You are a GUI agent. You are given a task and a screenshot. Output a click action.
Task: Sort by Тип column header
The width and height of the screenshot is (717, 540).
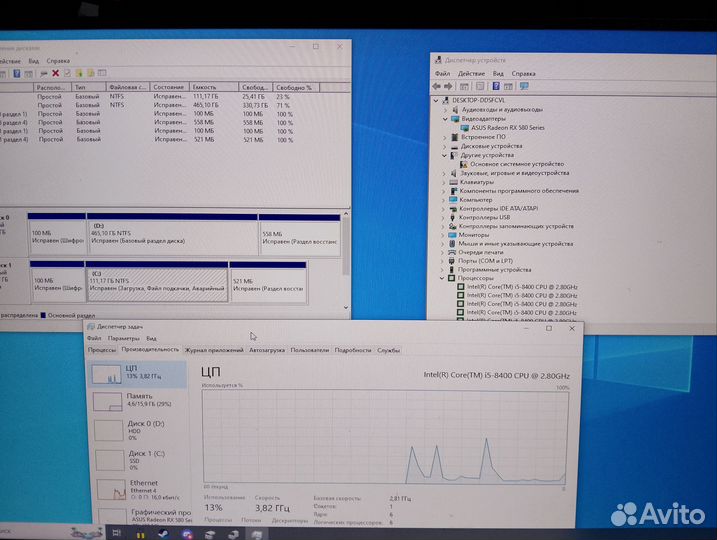[89, 87]
